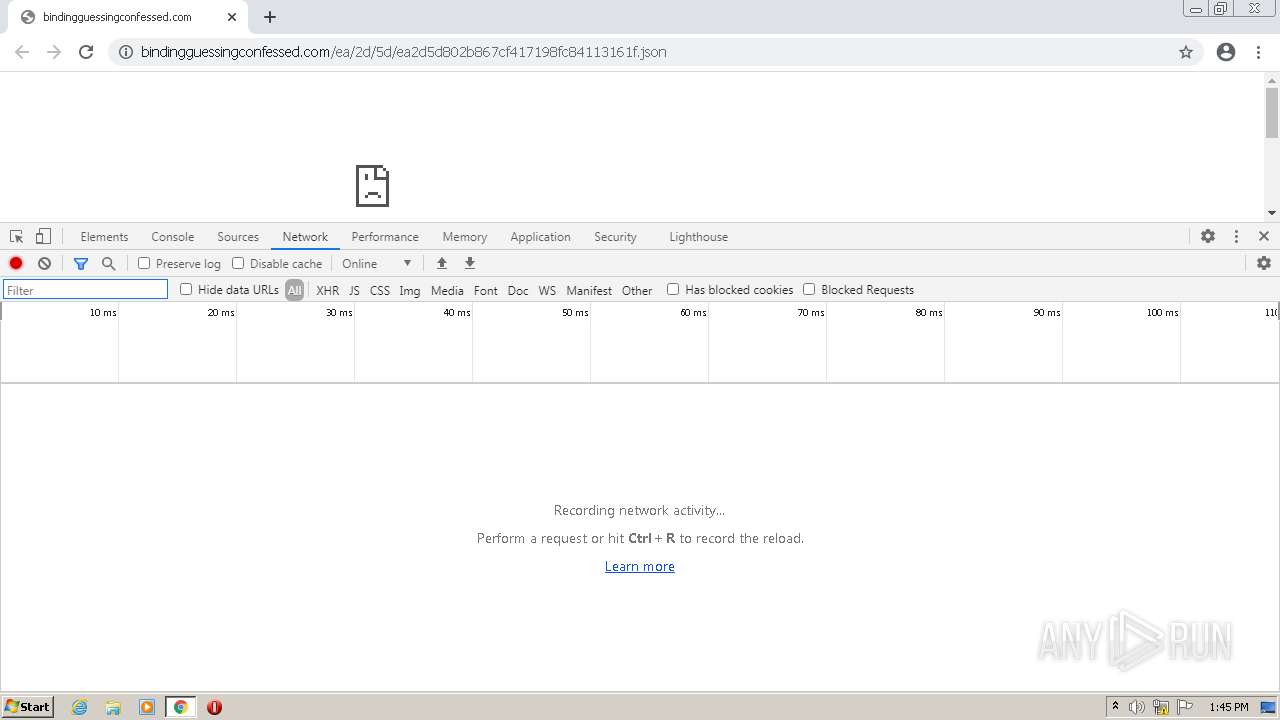Image resolution: width=1280 pixels, height=720 pixels.
Task: Toggle the device toolbar icon
Action: [43, 237]
